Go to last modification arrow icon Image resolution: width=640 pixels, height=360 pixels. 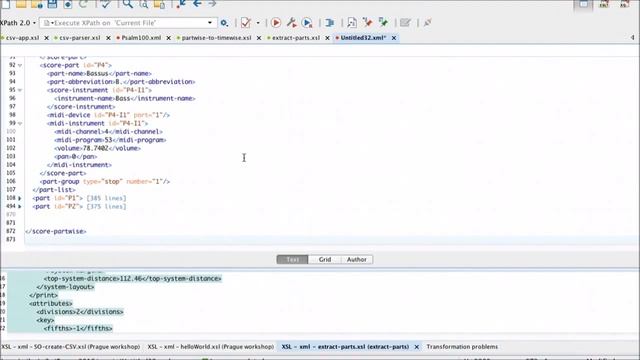click(181, 4)
